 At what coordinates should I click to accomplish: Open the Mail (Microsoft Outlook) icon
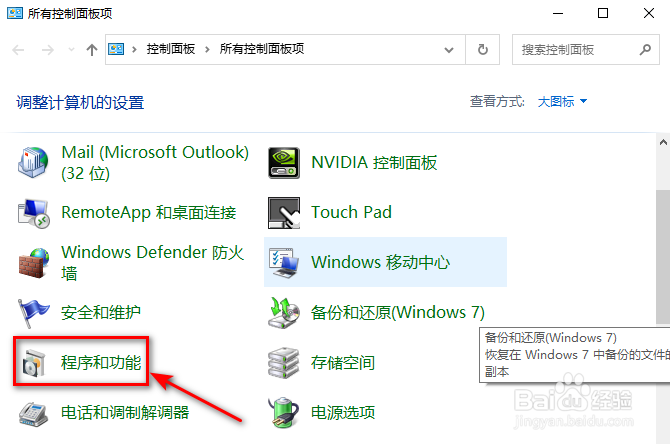33,162
